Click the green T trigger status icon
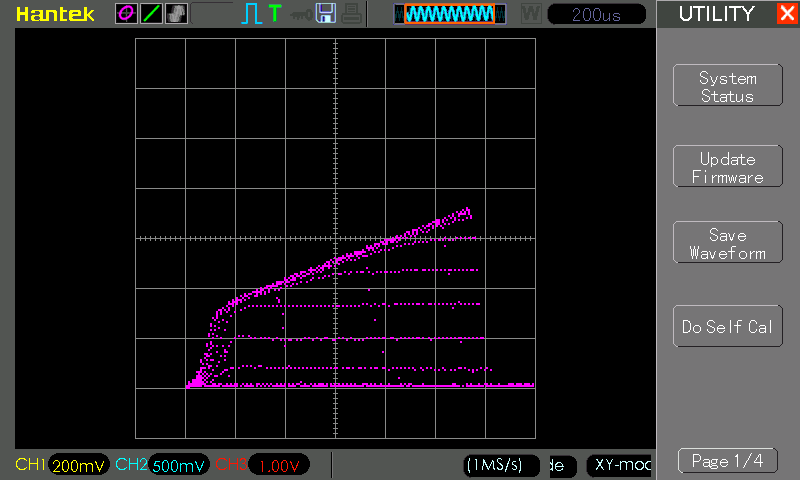This screenshot has width=800, height=480. point(275,13)
